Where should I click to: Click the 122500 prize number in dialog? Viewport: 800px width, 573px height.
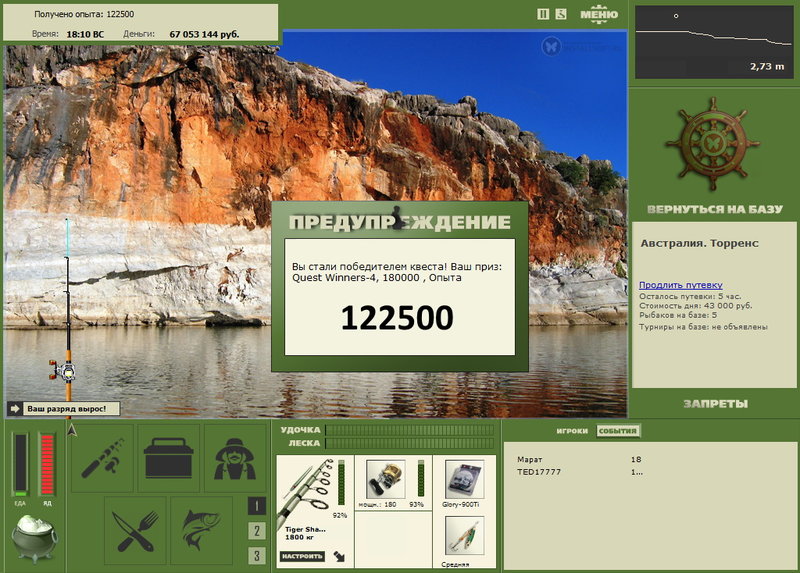397,318
